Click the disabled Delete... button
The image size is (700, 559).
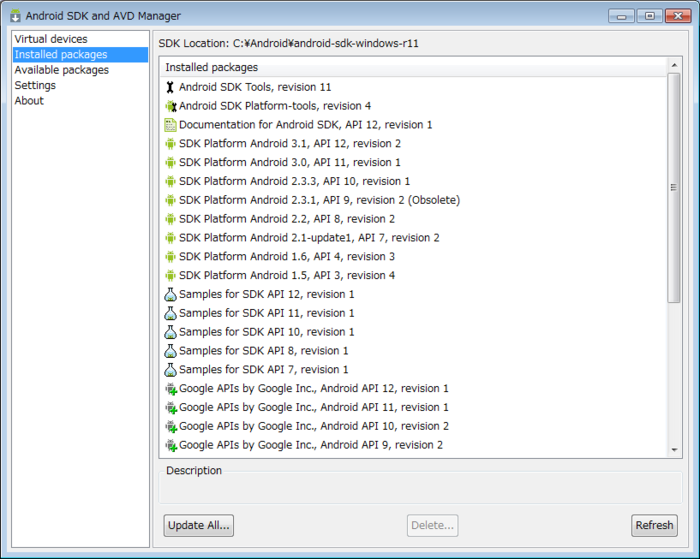click(x=433, y=526)
